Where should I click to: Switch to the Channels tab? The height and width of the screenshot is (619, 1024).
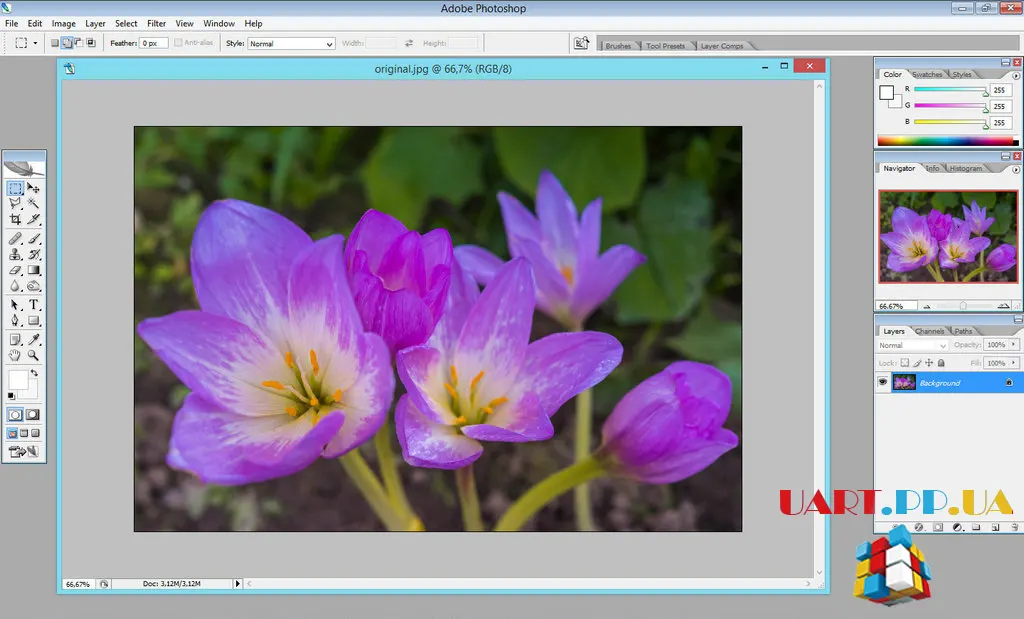930,331
